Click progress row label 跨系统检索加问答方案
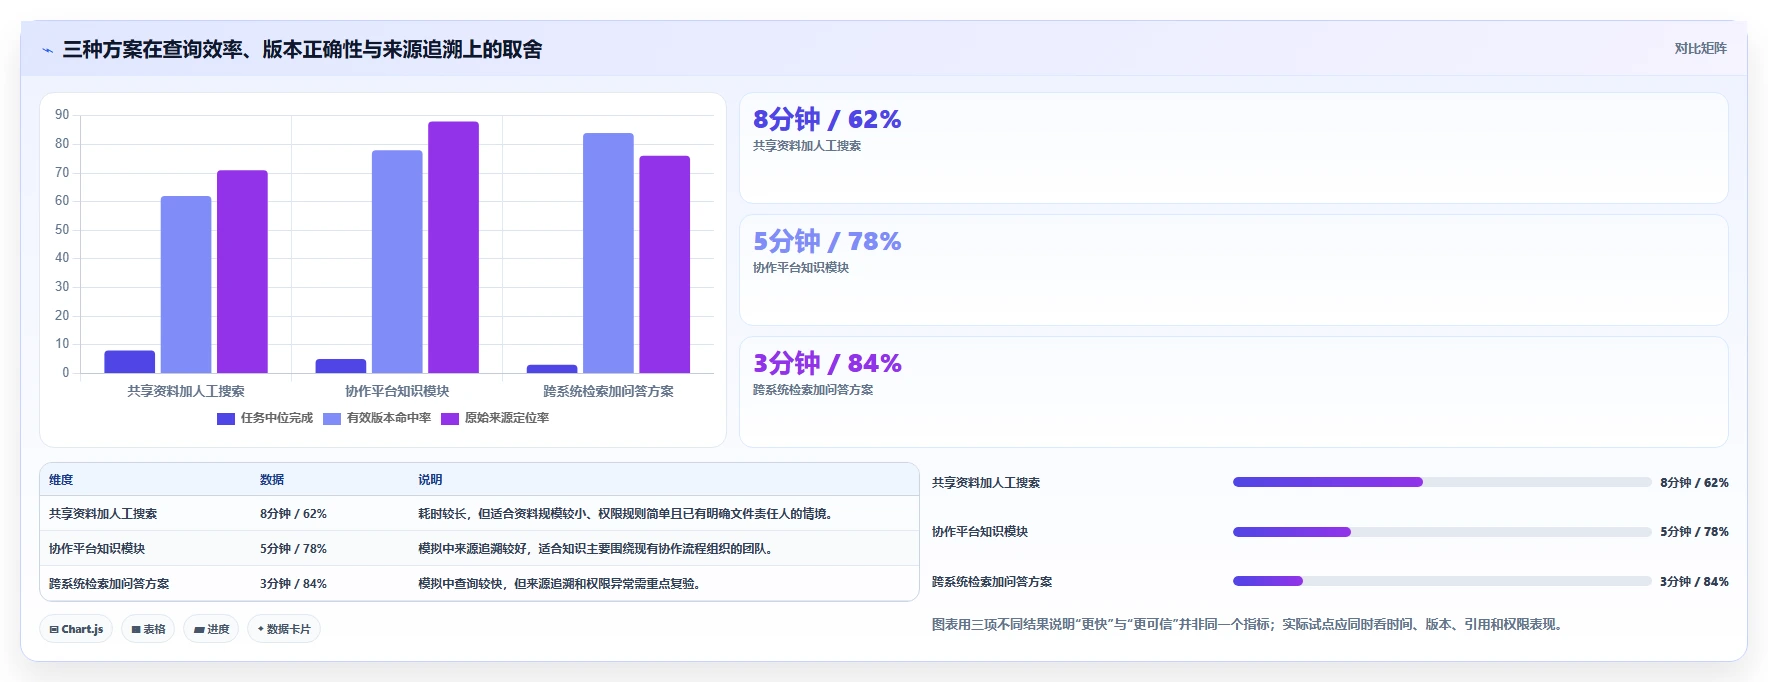The width and height of the screenshot is (1768, 682). click(992, 582)
